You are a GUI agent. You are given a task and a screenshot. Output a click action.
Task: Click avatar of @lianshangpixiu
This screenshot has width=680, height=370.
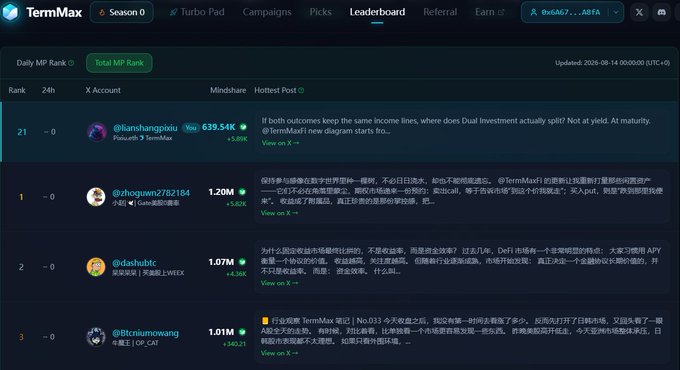click(97, 131)
